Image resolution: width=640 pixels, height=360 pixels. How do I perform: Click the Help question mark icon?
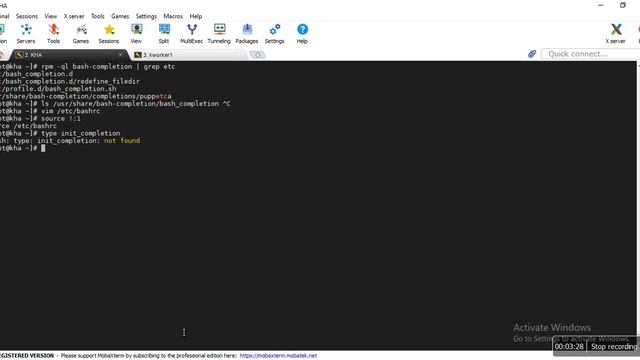coord(302,33)
